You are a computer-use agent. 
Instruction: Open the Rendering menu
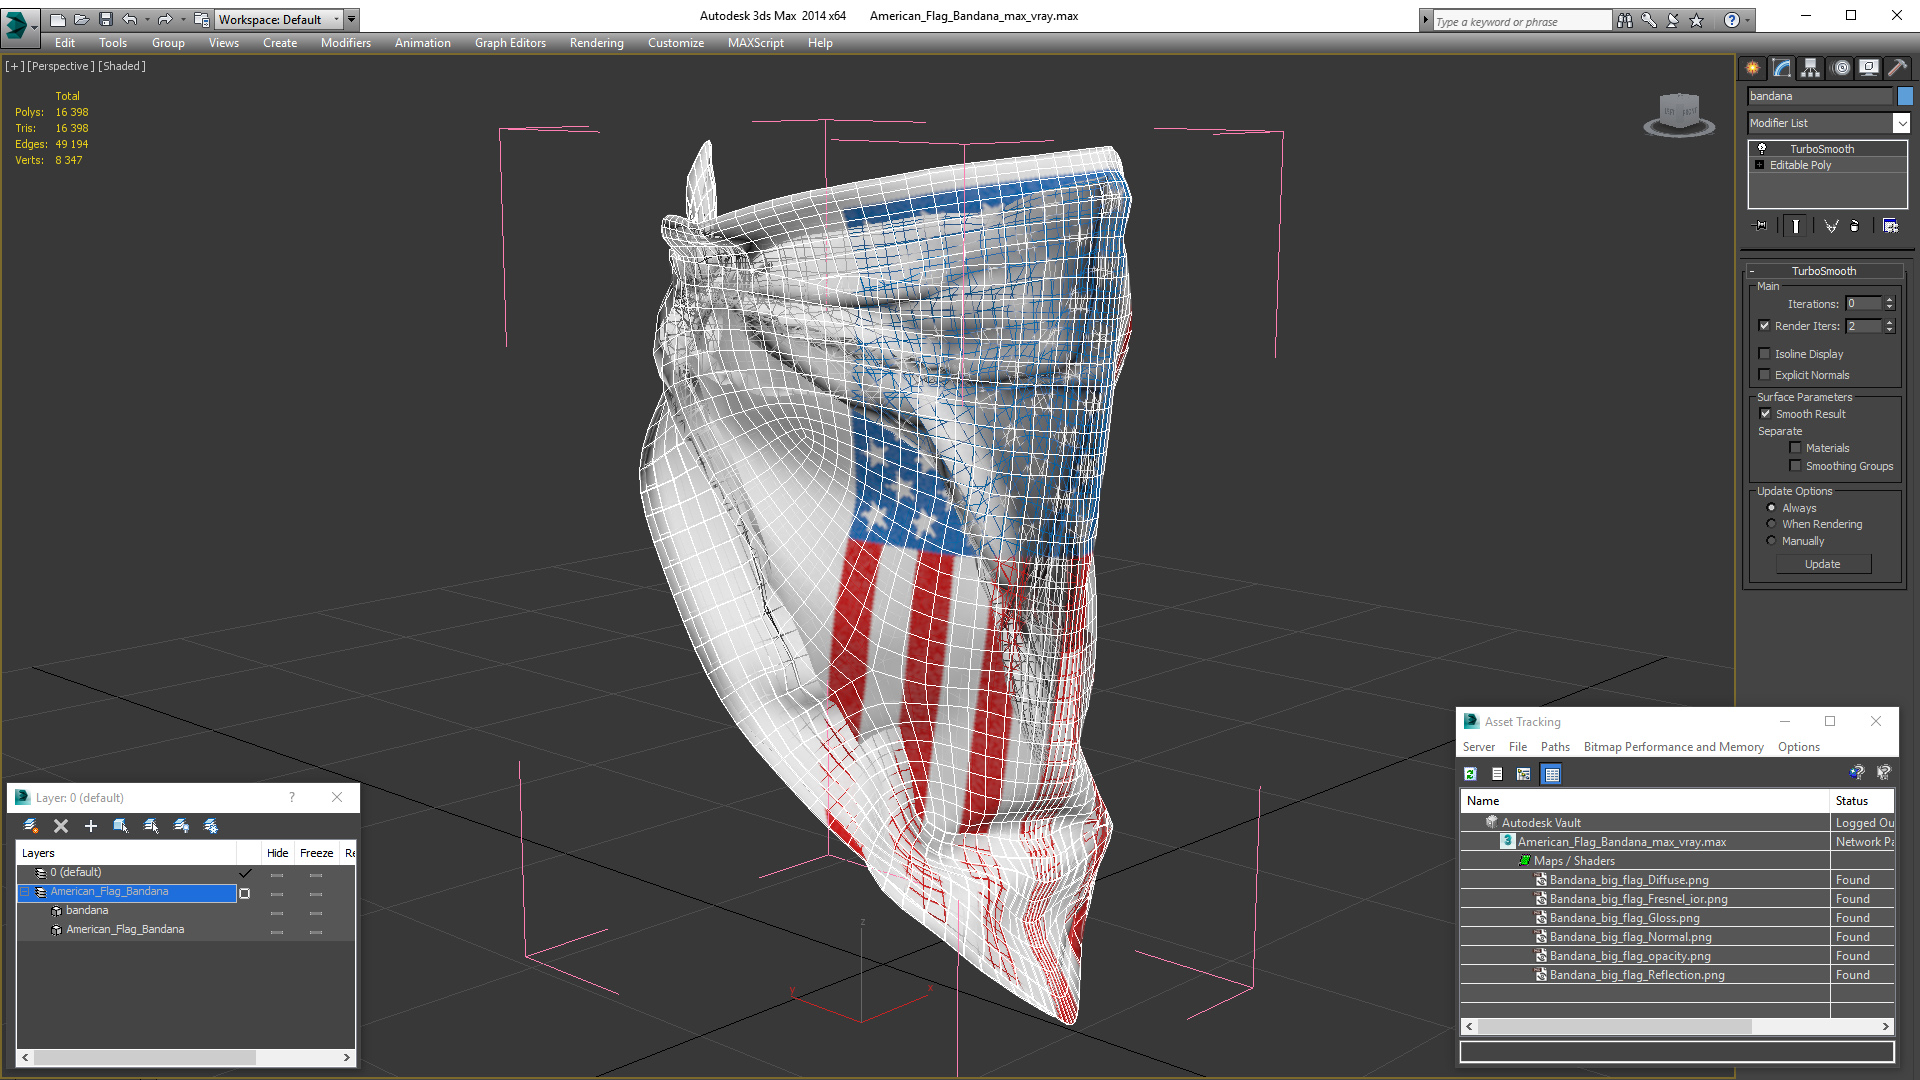pyautogui.click(x=596, y=43)
